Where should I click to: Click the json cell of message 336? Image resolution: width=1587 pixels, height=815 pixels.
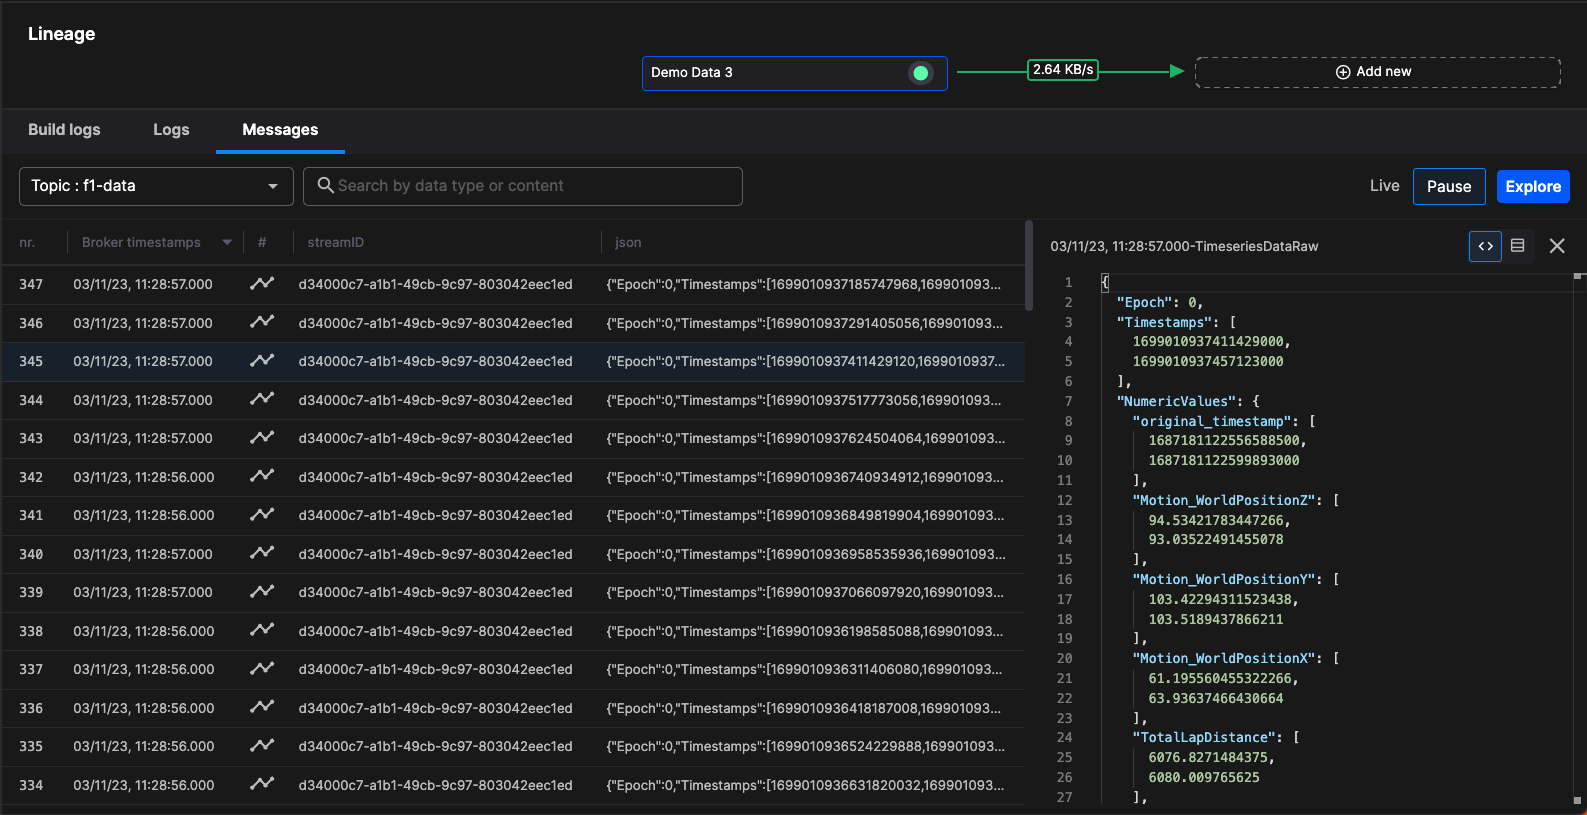pos(804,708)
